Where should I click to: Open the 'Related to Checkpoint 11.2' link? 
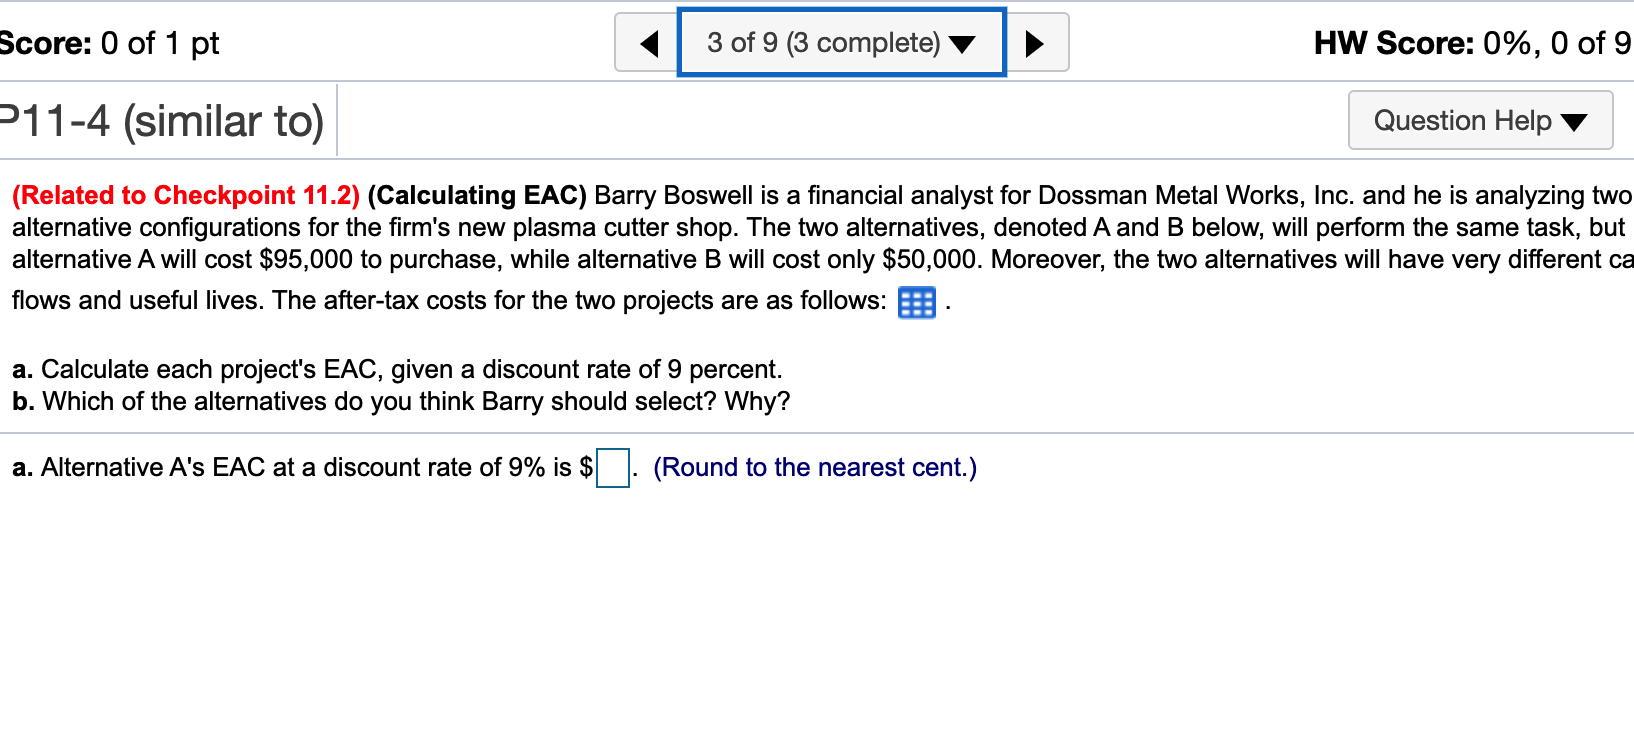pos(186,195)
